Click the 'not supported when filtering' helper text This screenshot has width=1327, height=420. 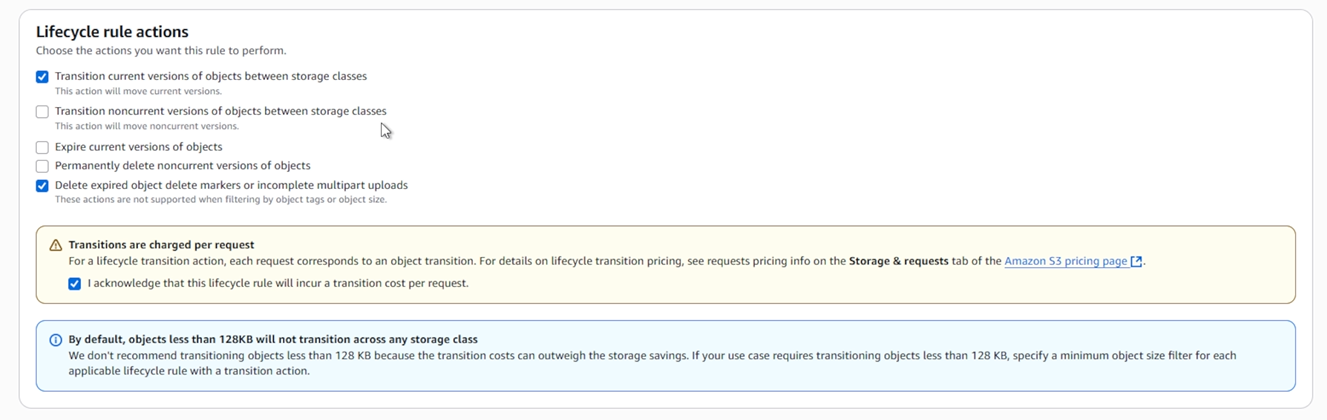[x=220, y=200]
